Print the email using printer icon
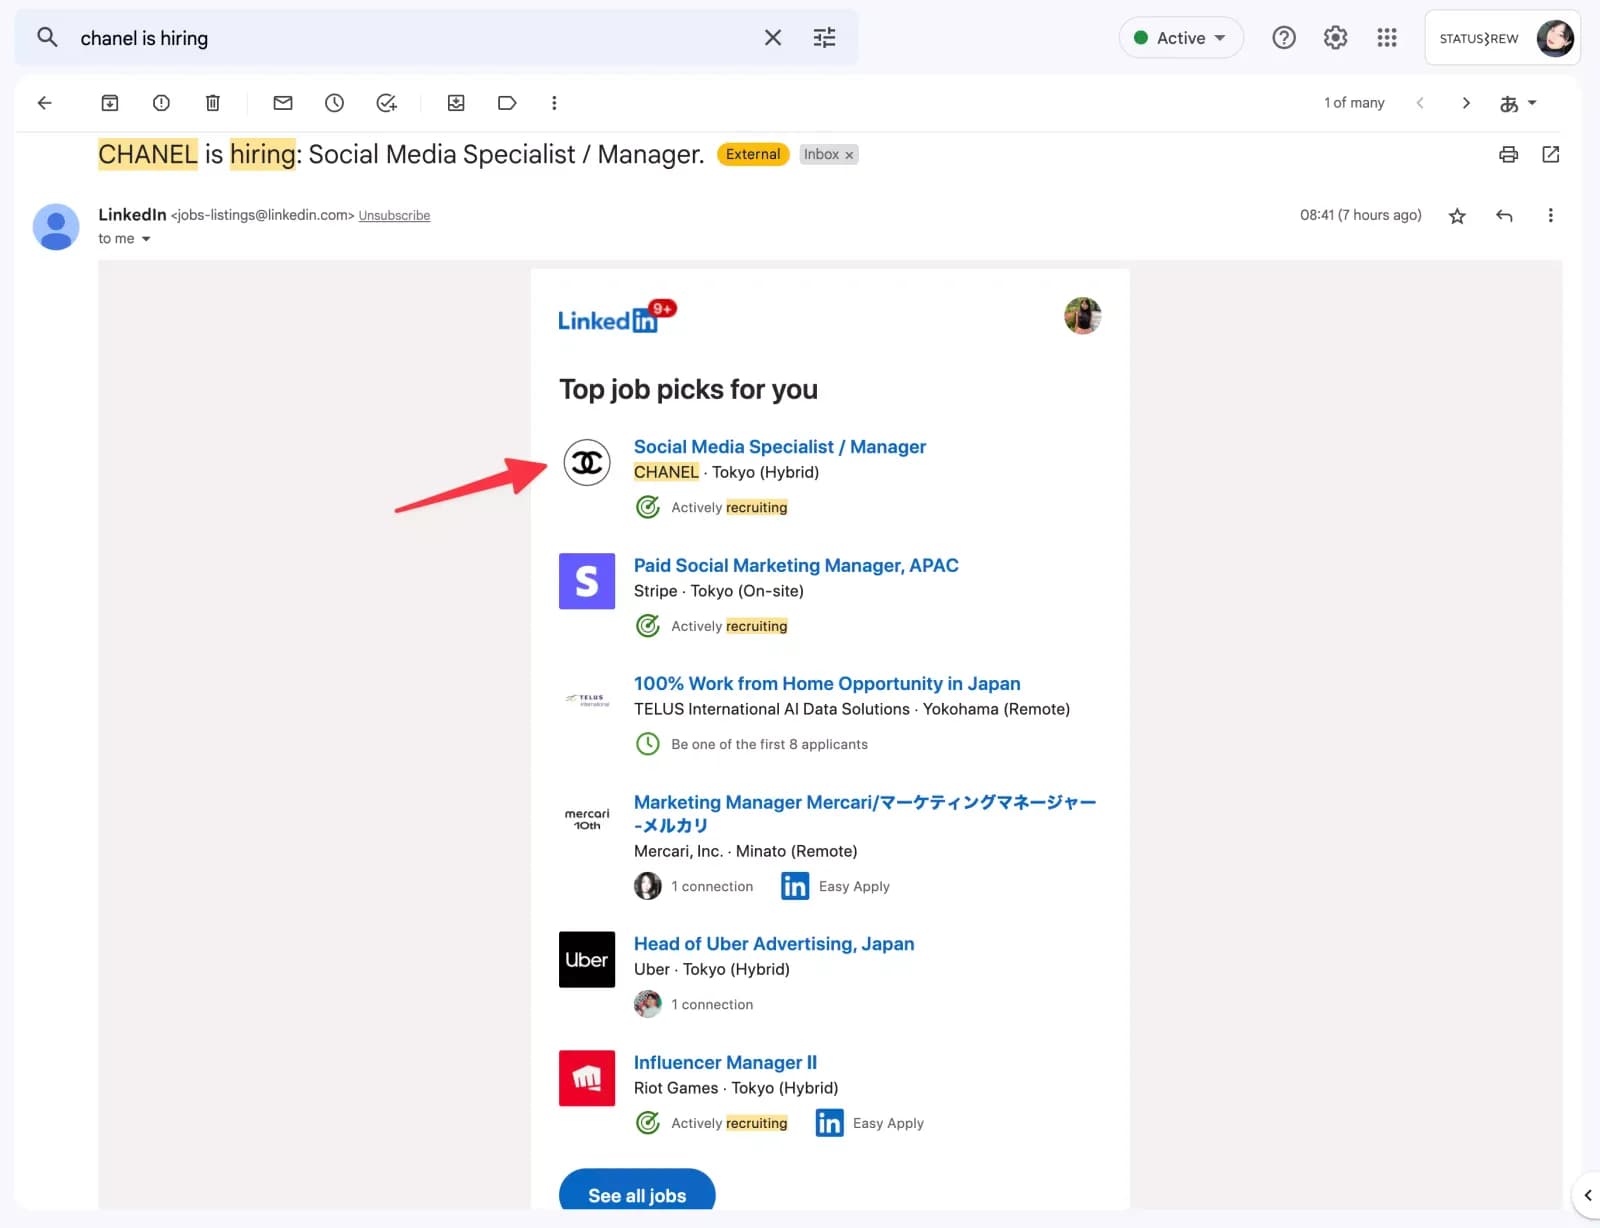This screenshot has height=1228, width=1600. click(1508, 154)
